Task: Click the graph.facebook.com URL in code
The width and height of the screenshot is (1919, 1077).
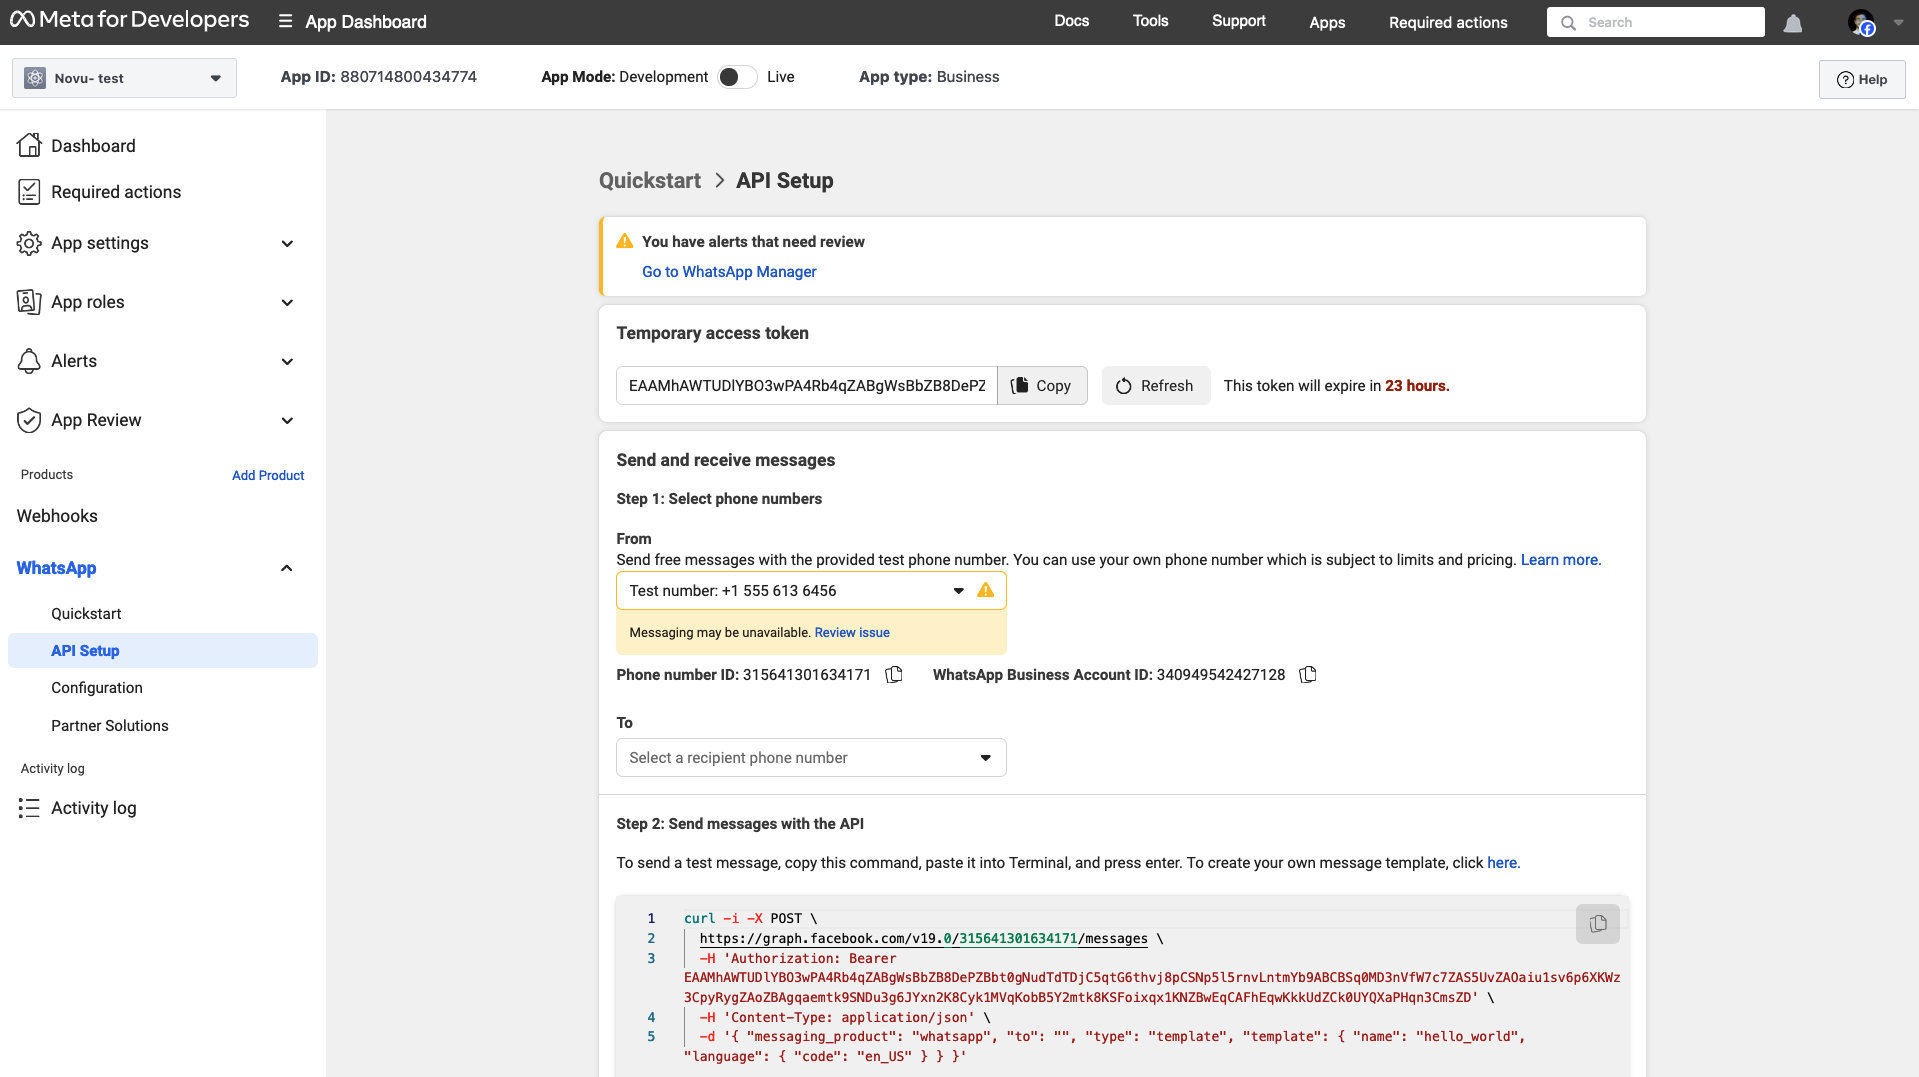Action: [x=923, y=939]
